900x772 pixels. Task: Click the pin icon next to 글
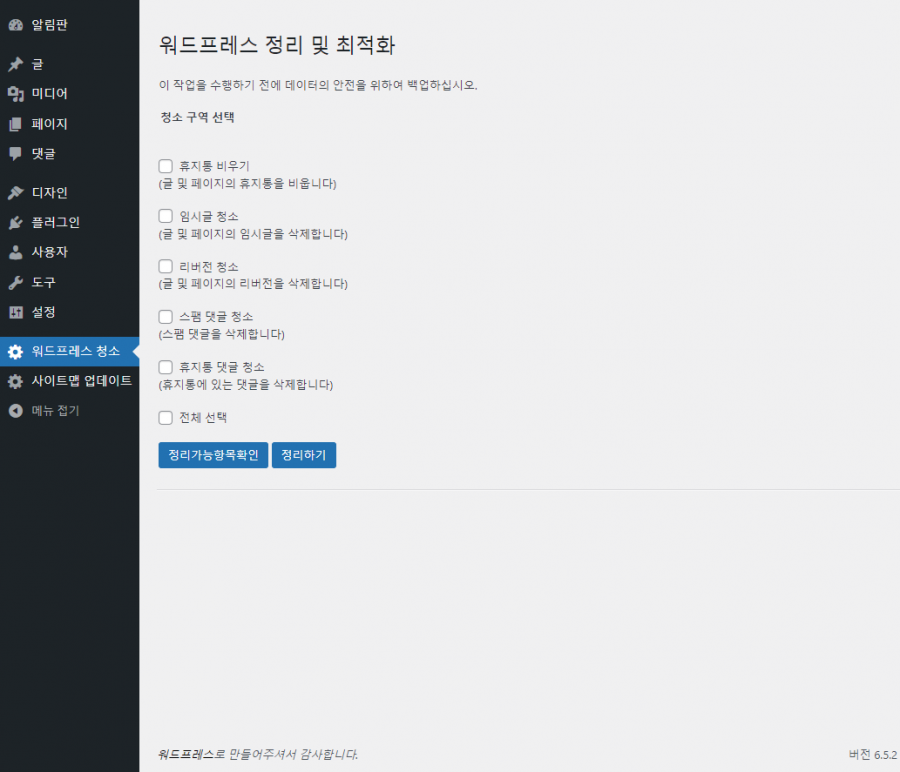[15, 64]
